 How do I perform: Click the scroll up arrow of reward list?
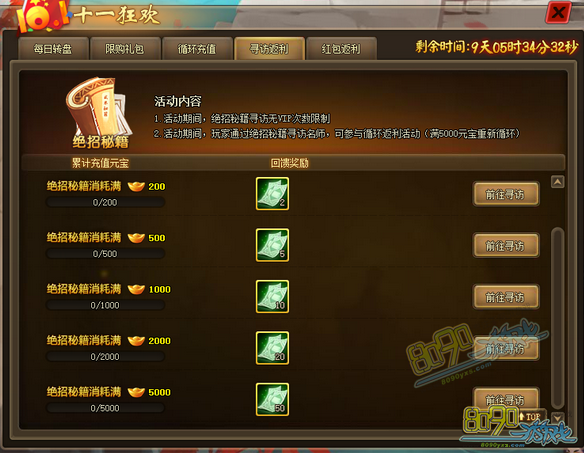coord(558,182)
